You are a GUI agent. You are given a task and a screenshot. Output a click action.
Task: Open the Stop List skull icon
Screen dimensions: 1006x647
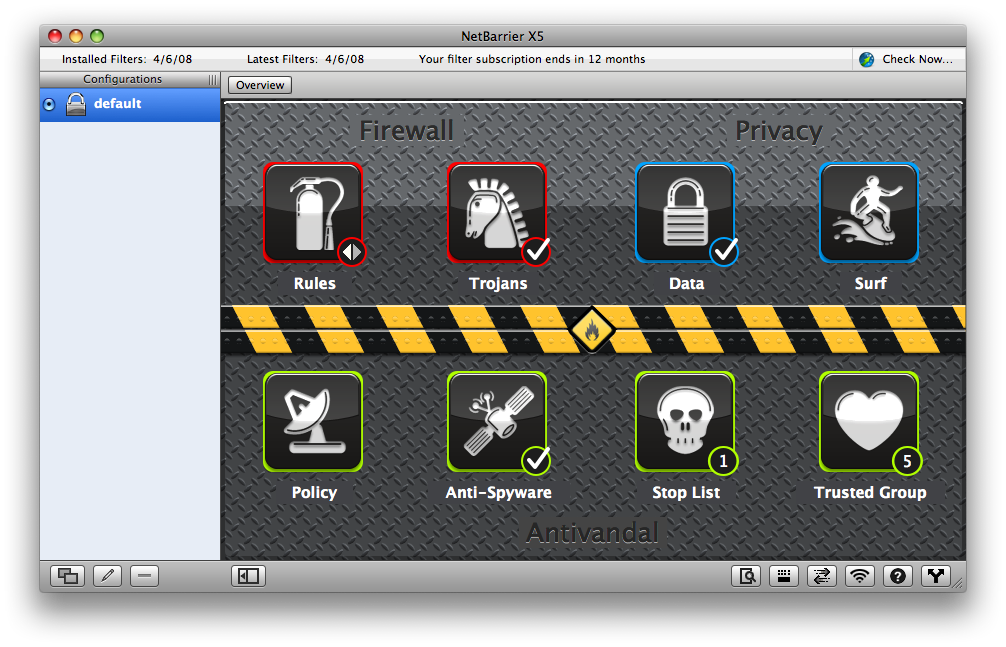[685, 422]
